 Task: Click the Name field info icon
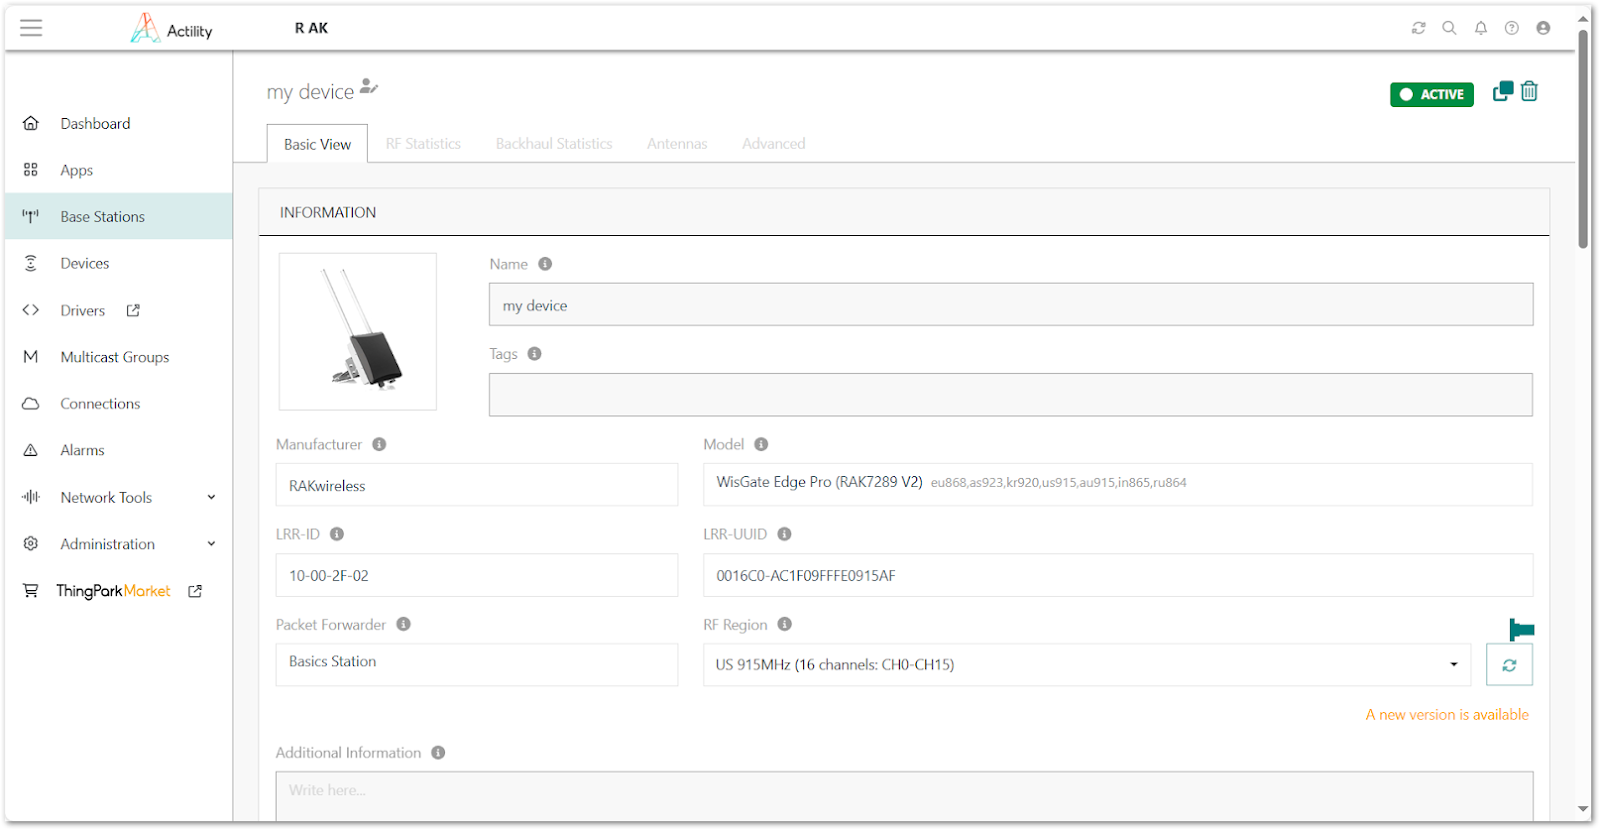click(x=545, y=264)
